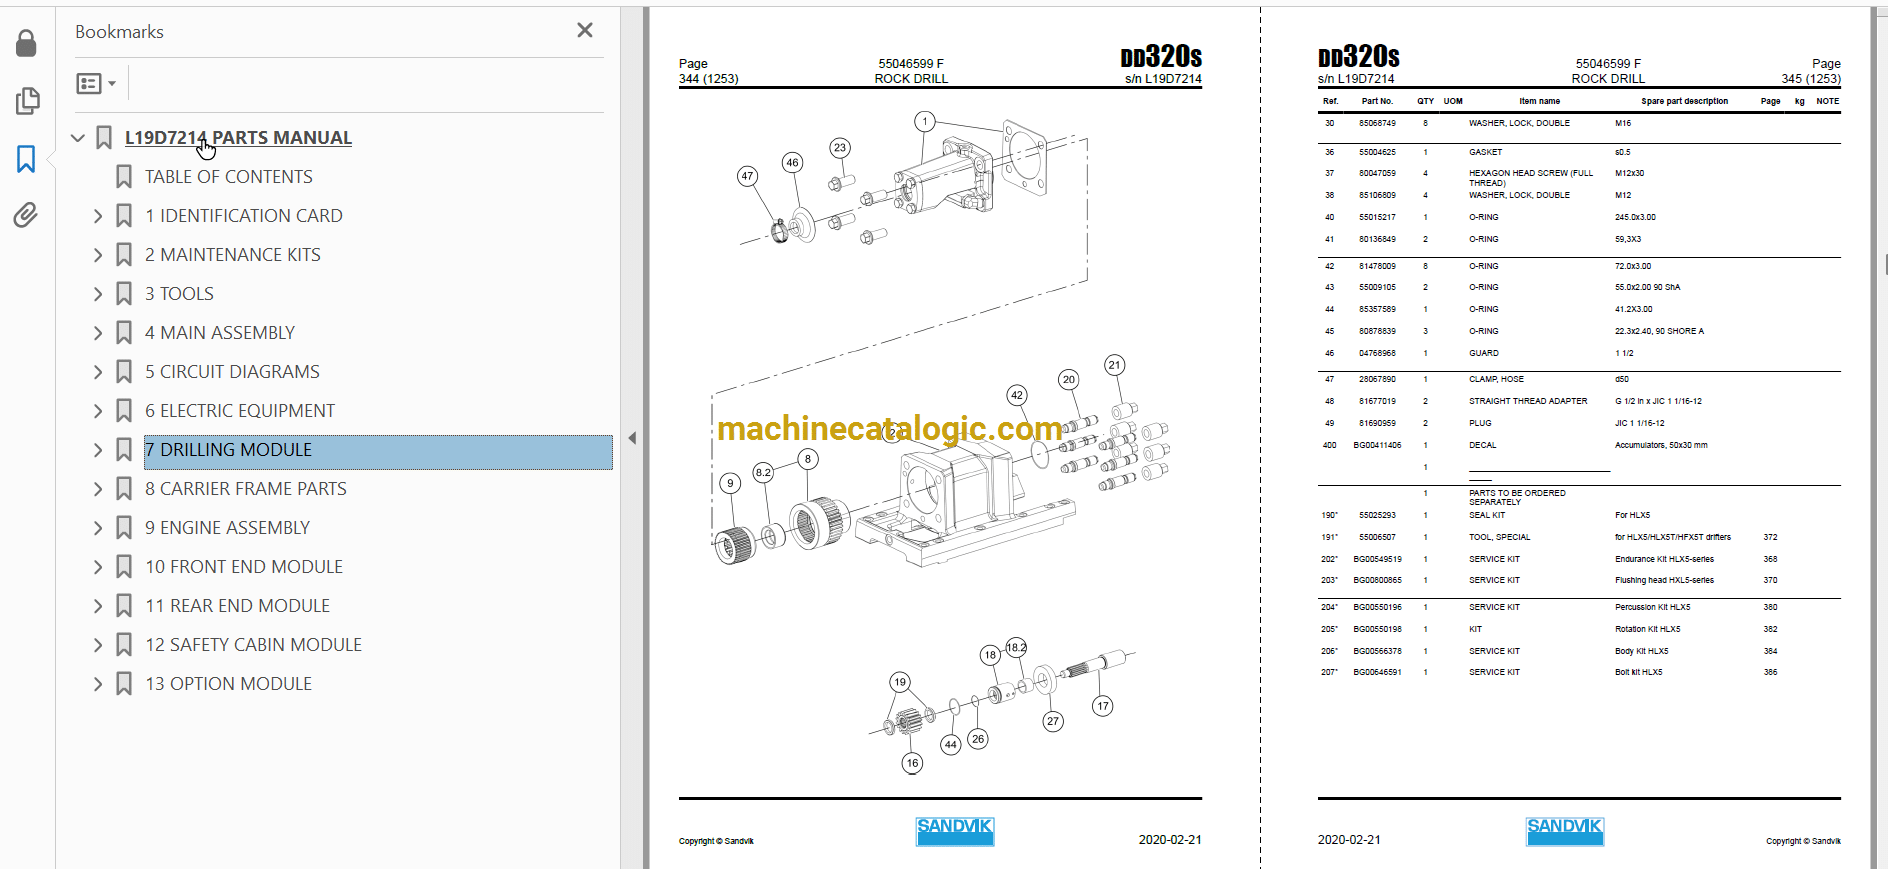Jump to 2 MAINTENANCE KITS section

(x=233, y=255)
